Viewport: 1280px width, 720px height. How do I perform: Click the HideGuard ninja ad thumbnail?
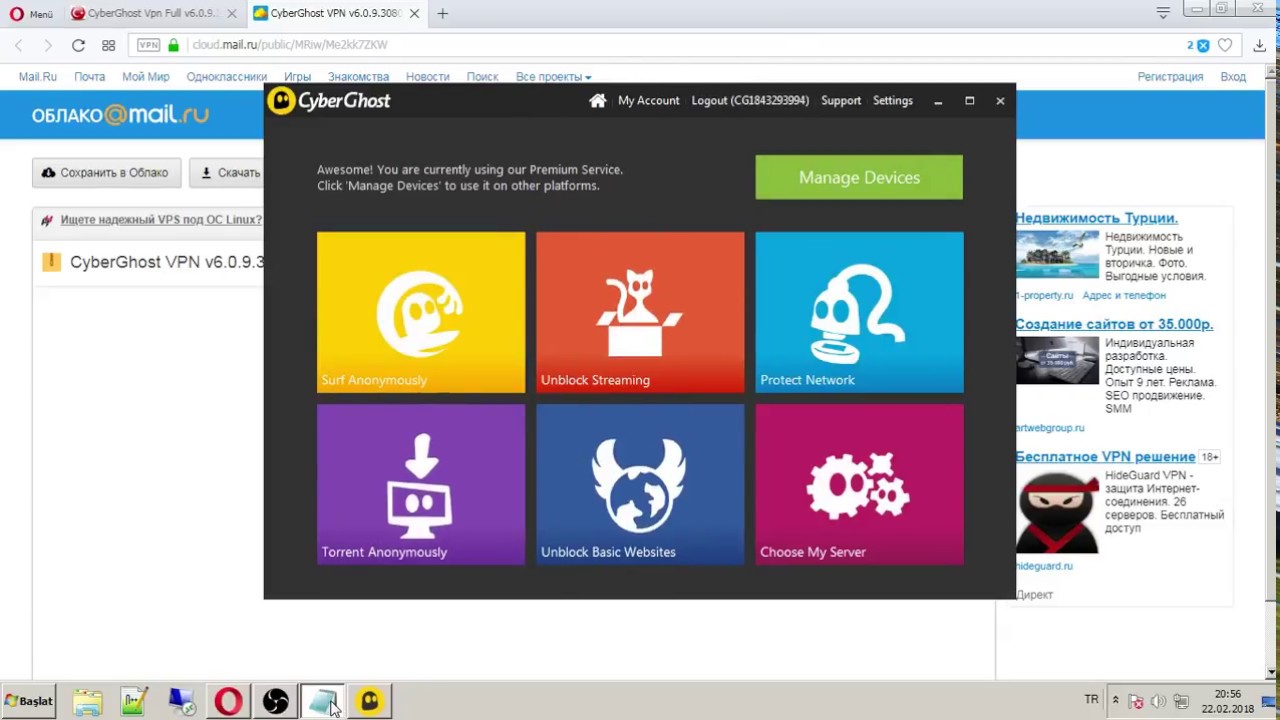point(1057,511)
